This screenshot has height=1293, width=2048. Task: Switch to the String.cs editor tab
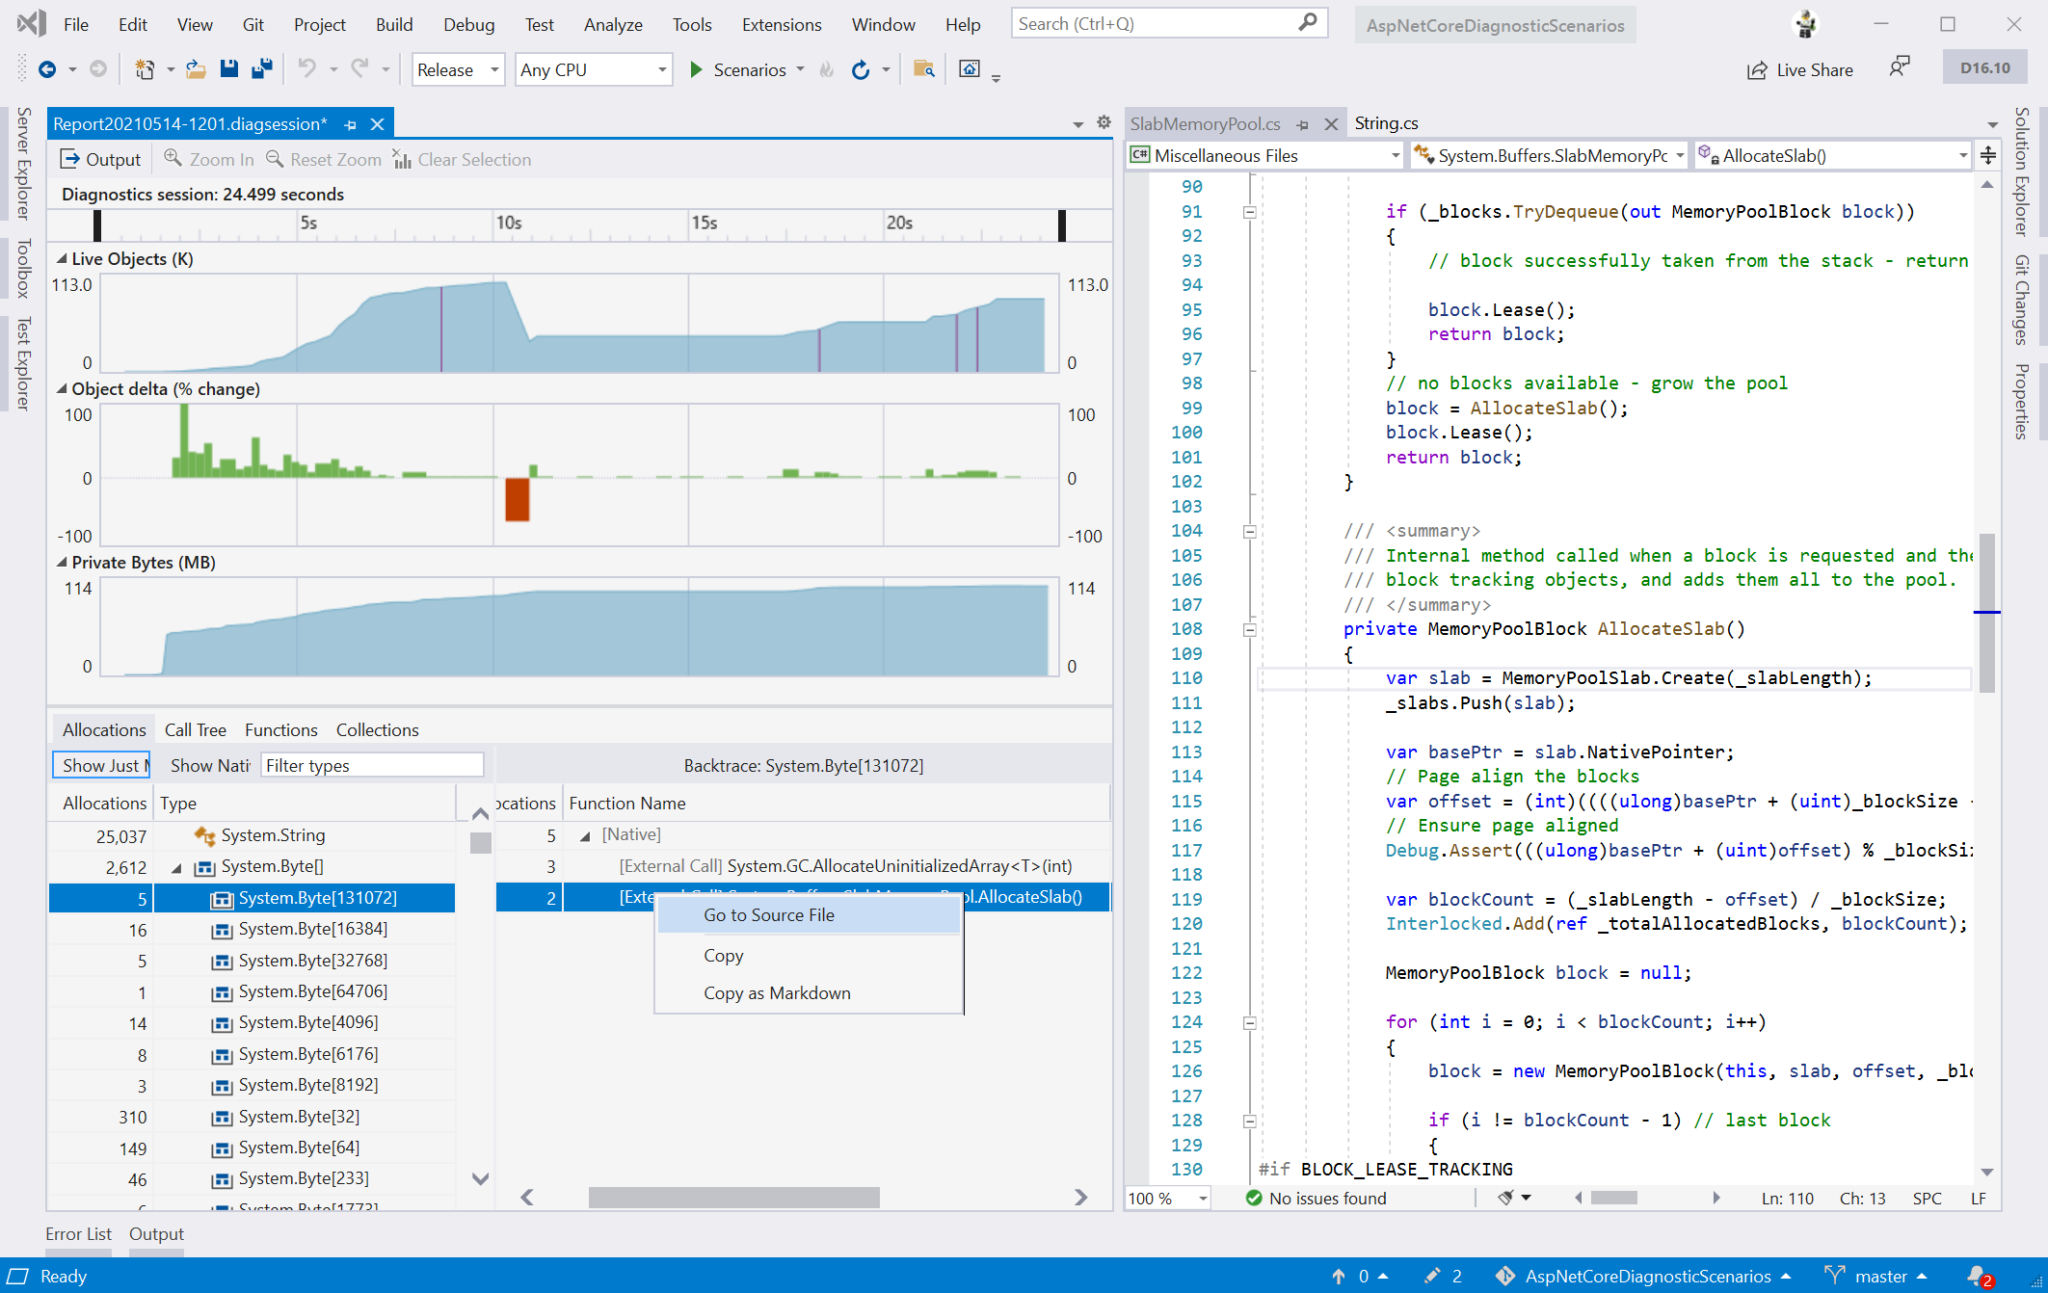1386,123
